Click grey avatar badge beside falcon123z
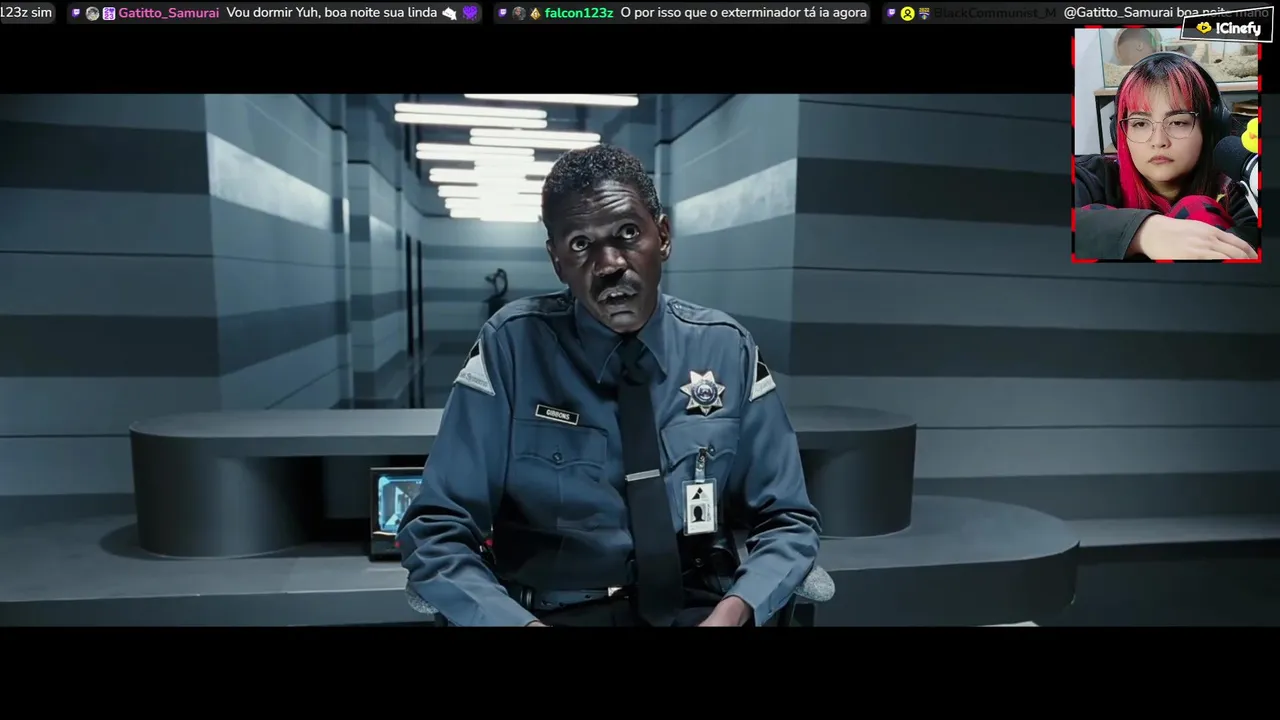The width and height of the screenshot is (1280, 720). pos(519,13)
